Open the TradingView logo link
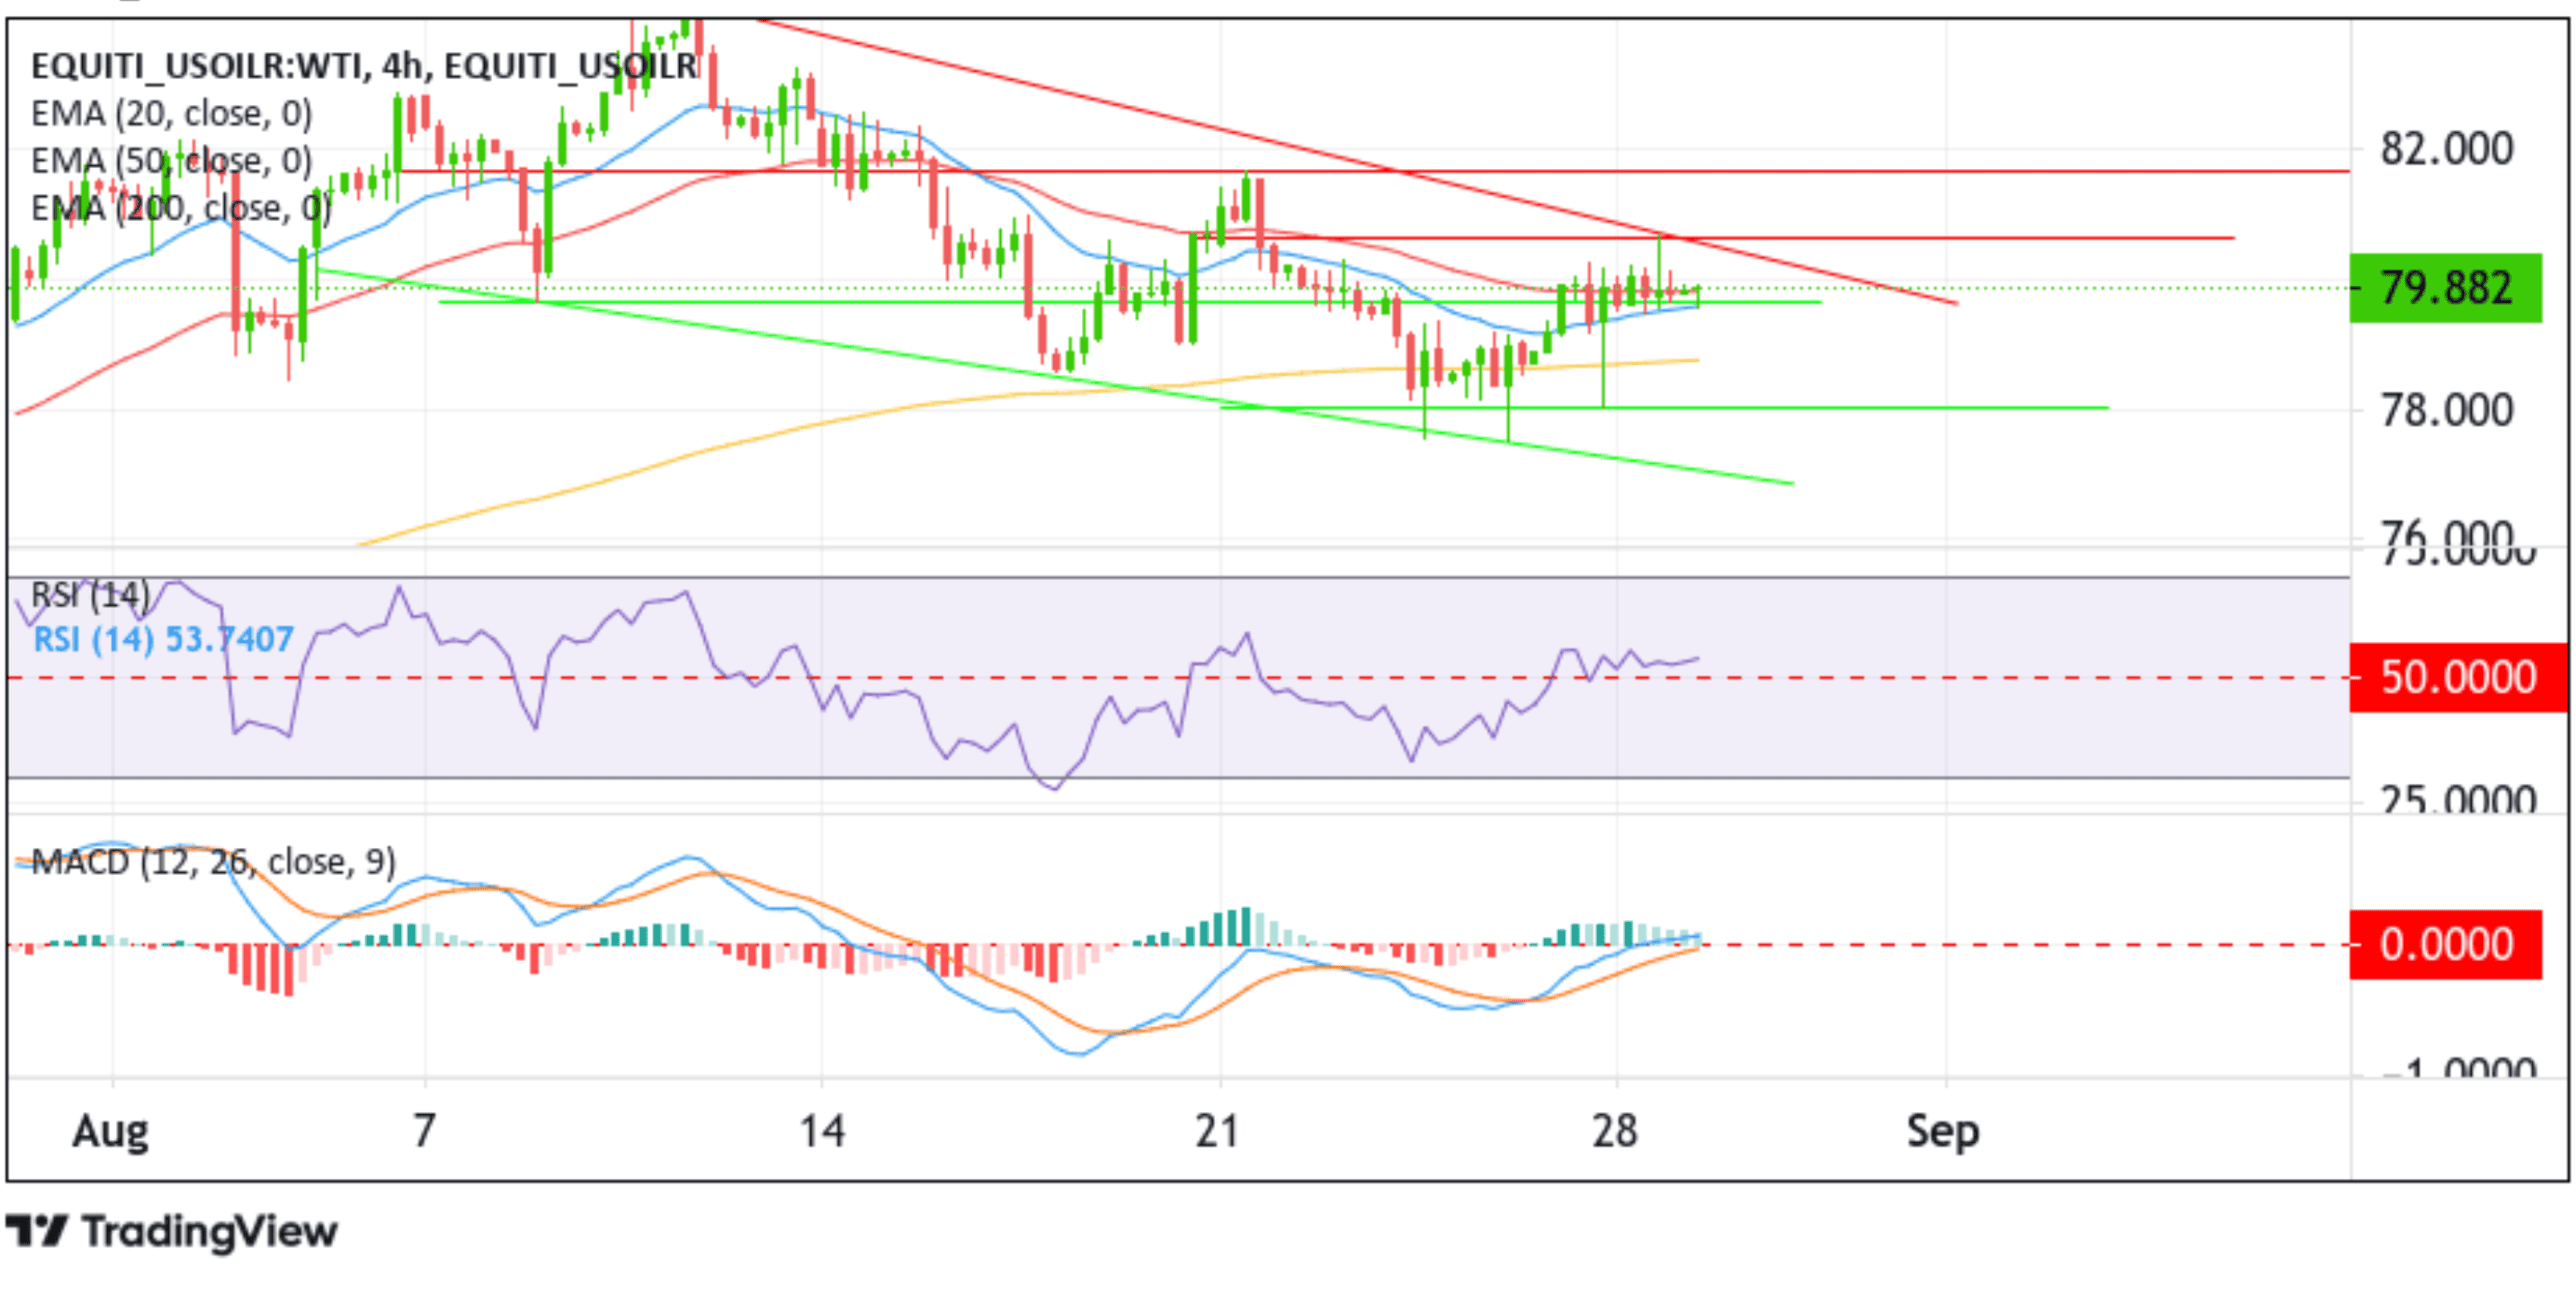2576x1292 pixels. (x=172, y=1232)
